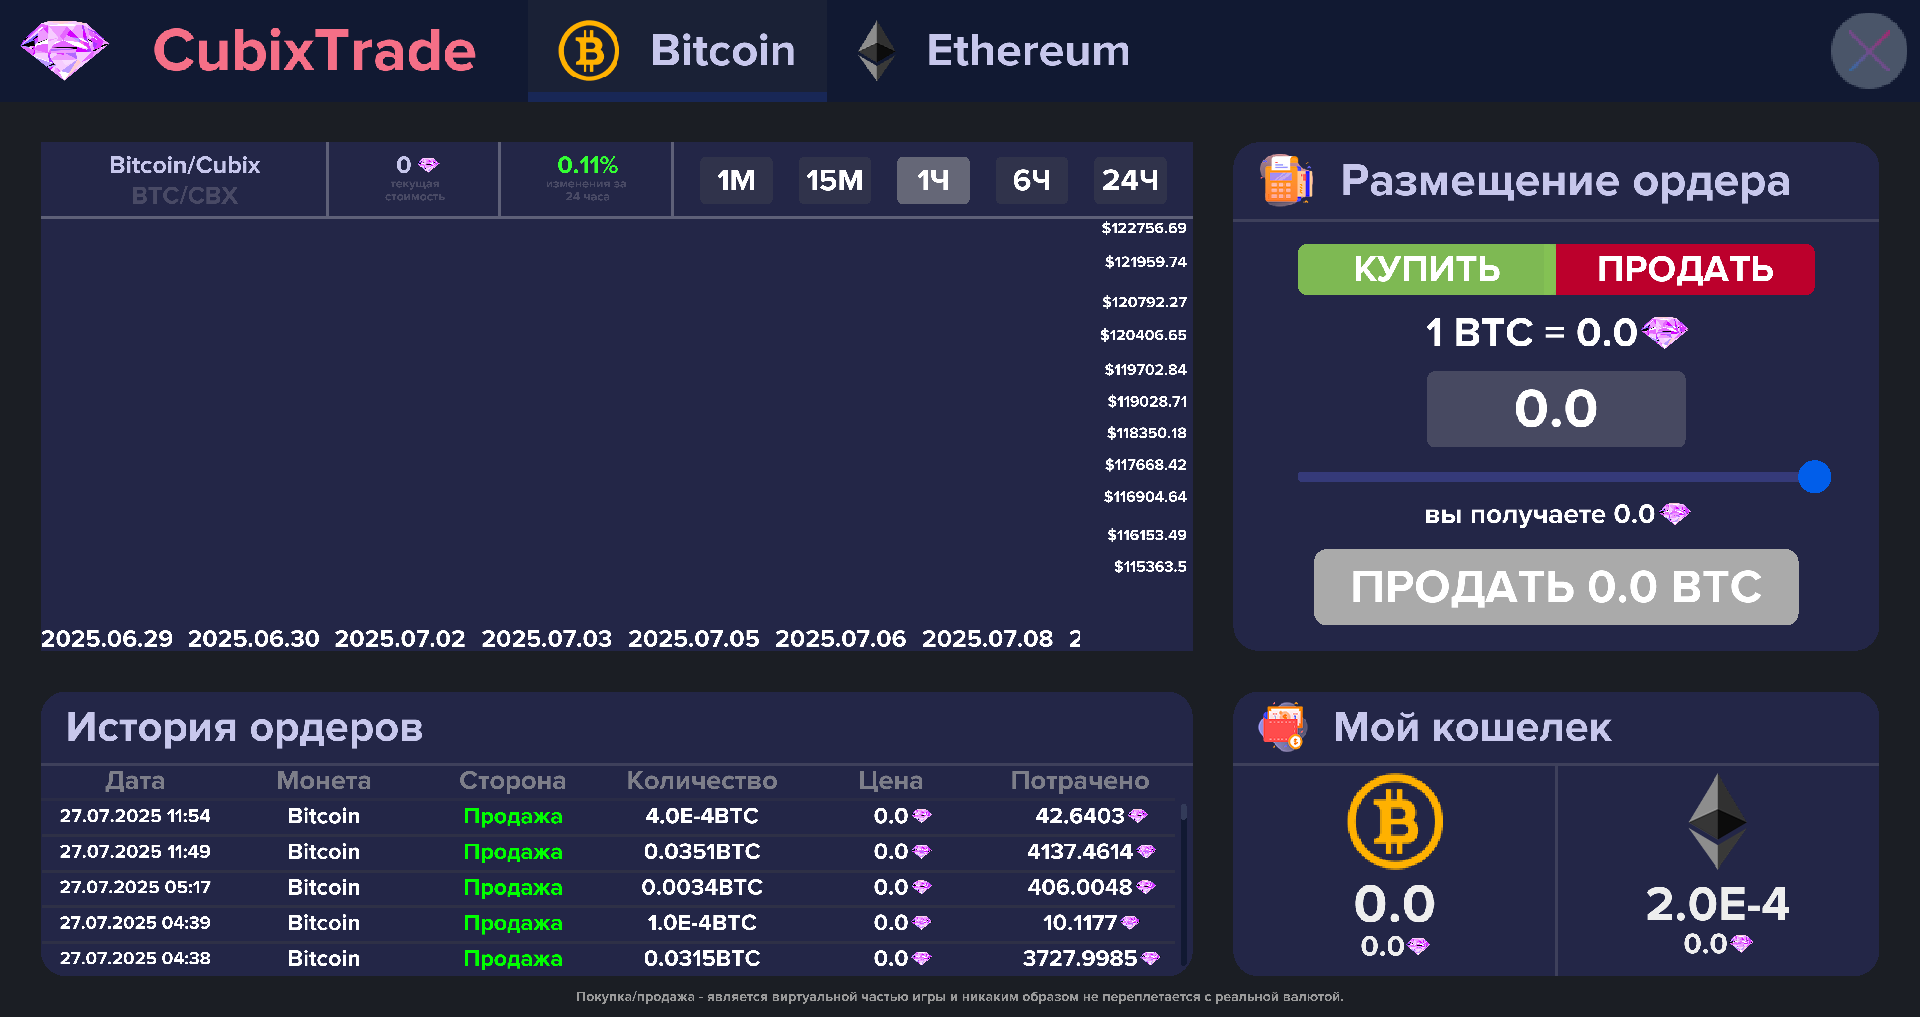Image resolution: width=1920 pixels, height=1017 pixels.
Task: Click the BTC amount input field
Action: (x=1556, y=409)
